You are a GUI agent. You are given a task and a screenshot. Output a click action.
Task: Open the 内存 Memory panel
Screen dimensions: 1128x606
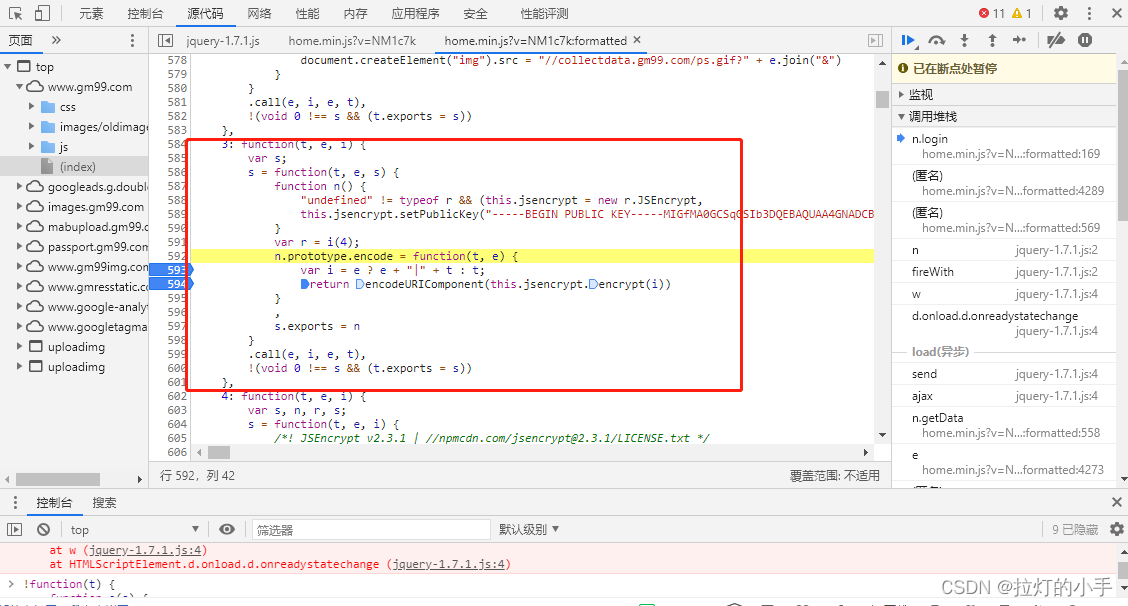[x=355, y=14]
